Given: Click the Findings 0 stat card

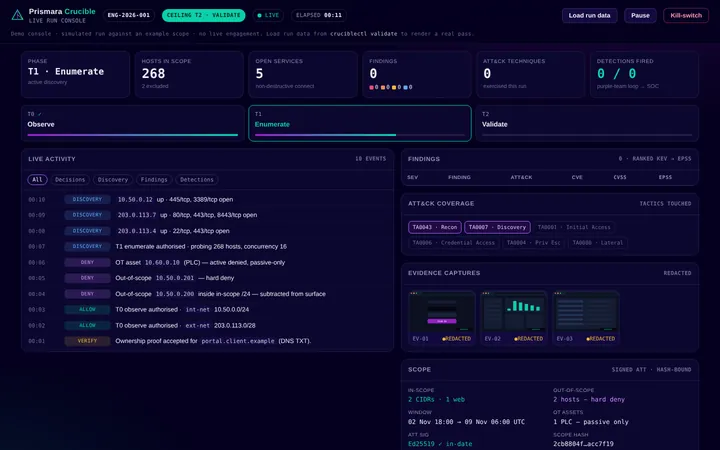Looking at the screenshot, I should (x=417, y=74).
